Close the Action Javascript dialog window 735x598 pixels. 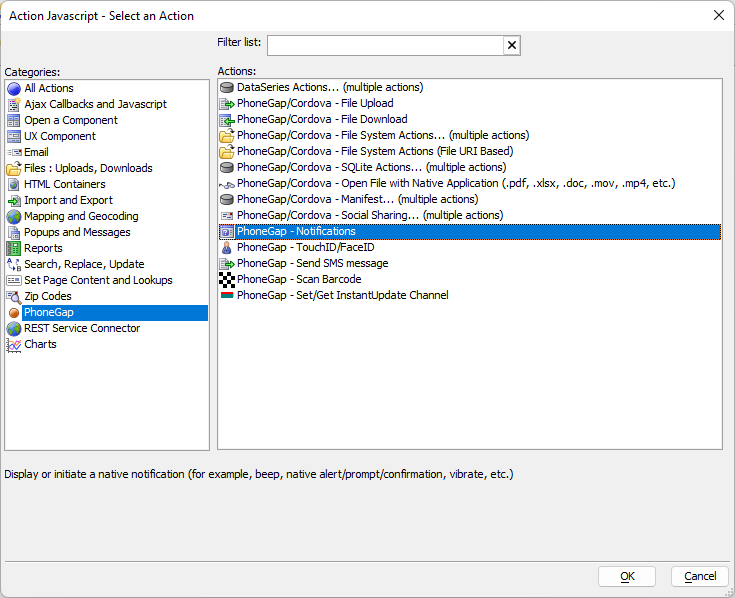click(719, 15)
